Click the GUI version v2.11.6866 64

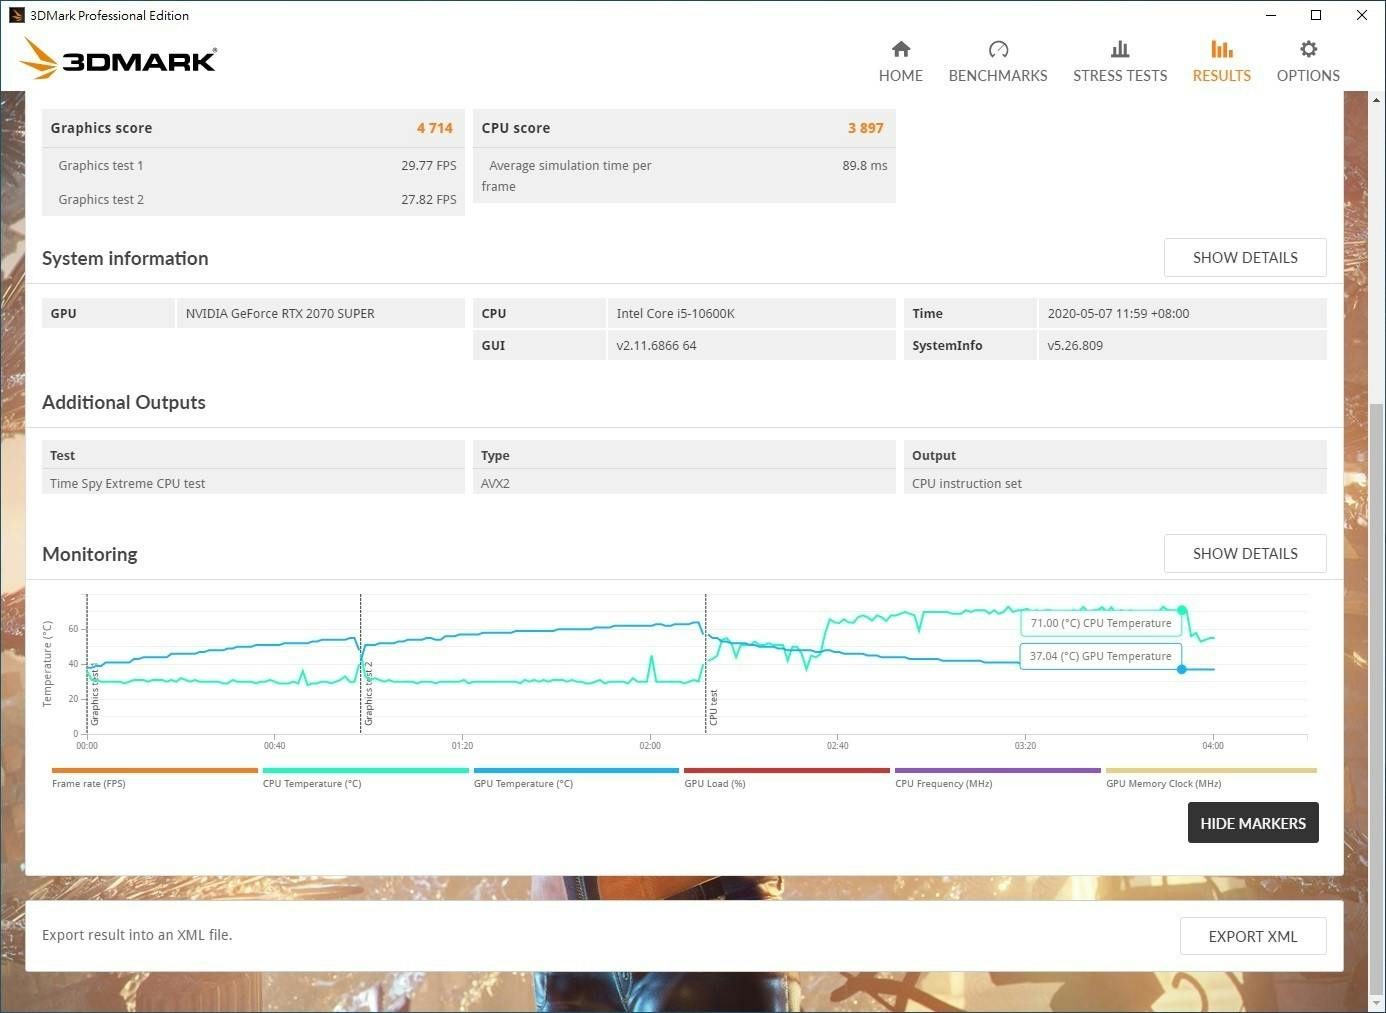(x=656, y=346)
